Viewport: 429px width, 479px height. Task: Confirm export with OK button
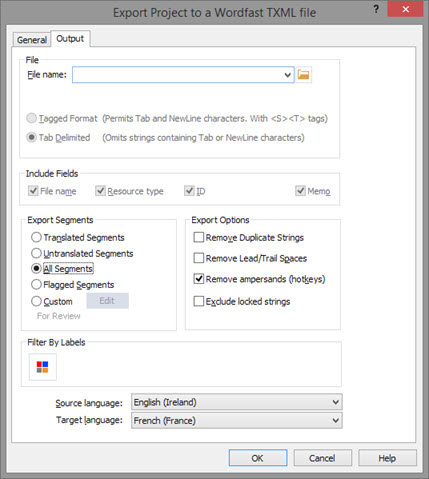coord(258,458)
